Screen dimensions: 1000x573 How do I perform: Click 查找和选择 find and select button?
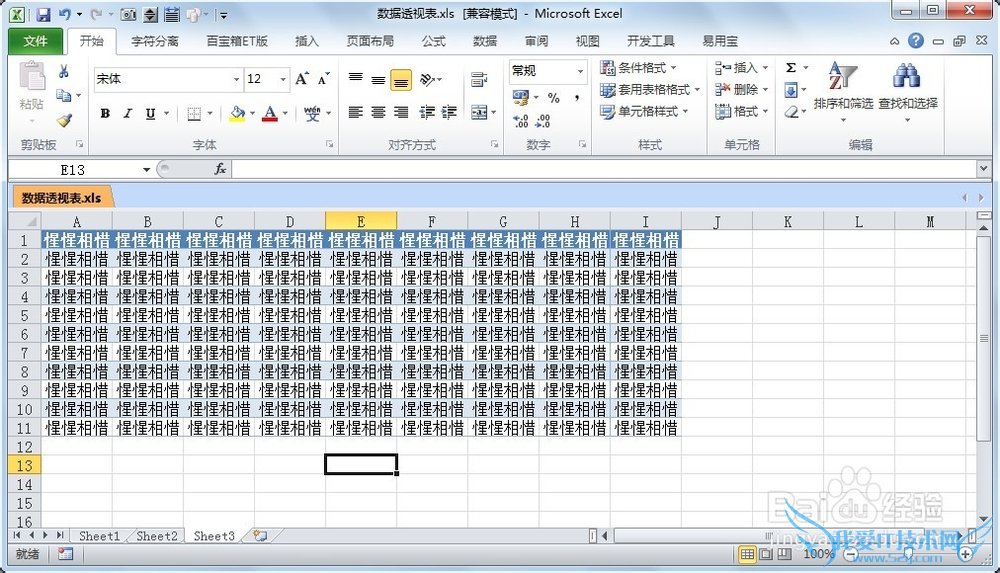point(908,91)
